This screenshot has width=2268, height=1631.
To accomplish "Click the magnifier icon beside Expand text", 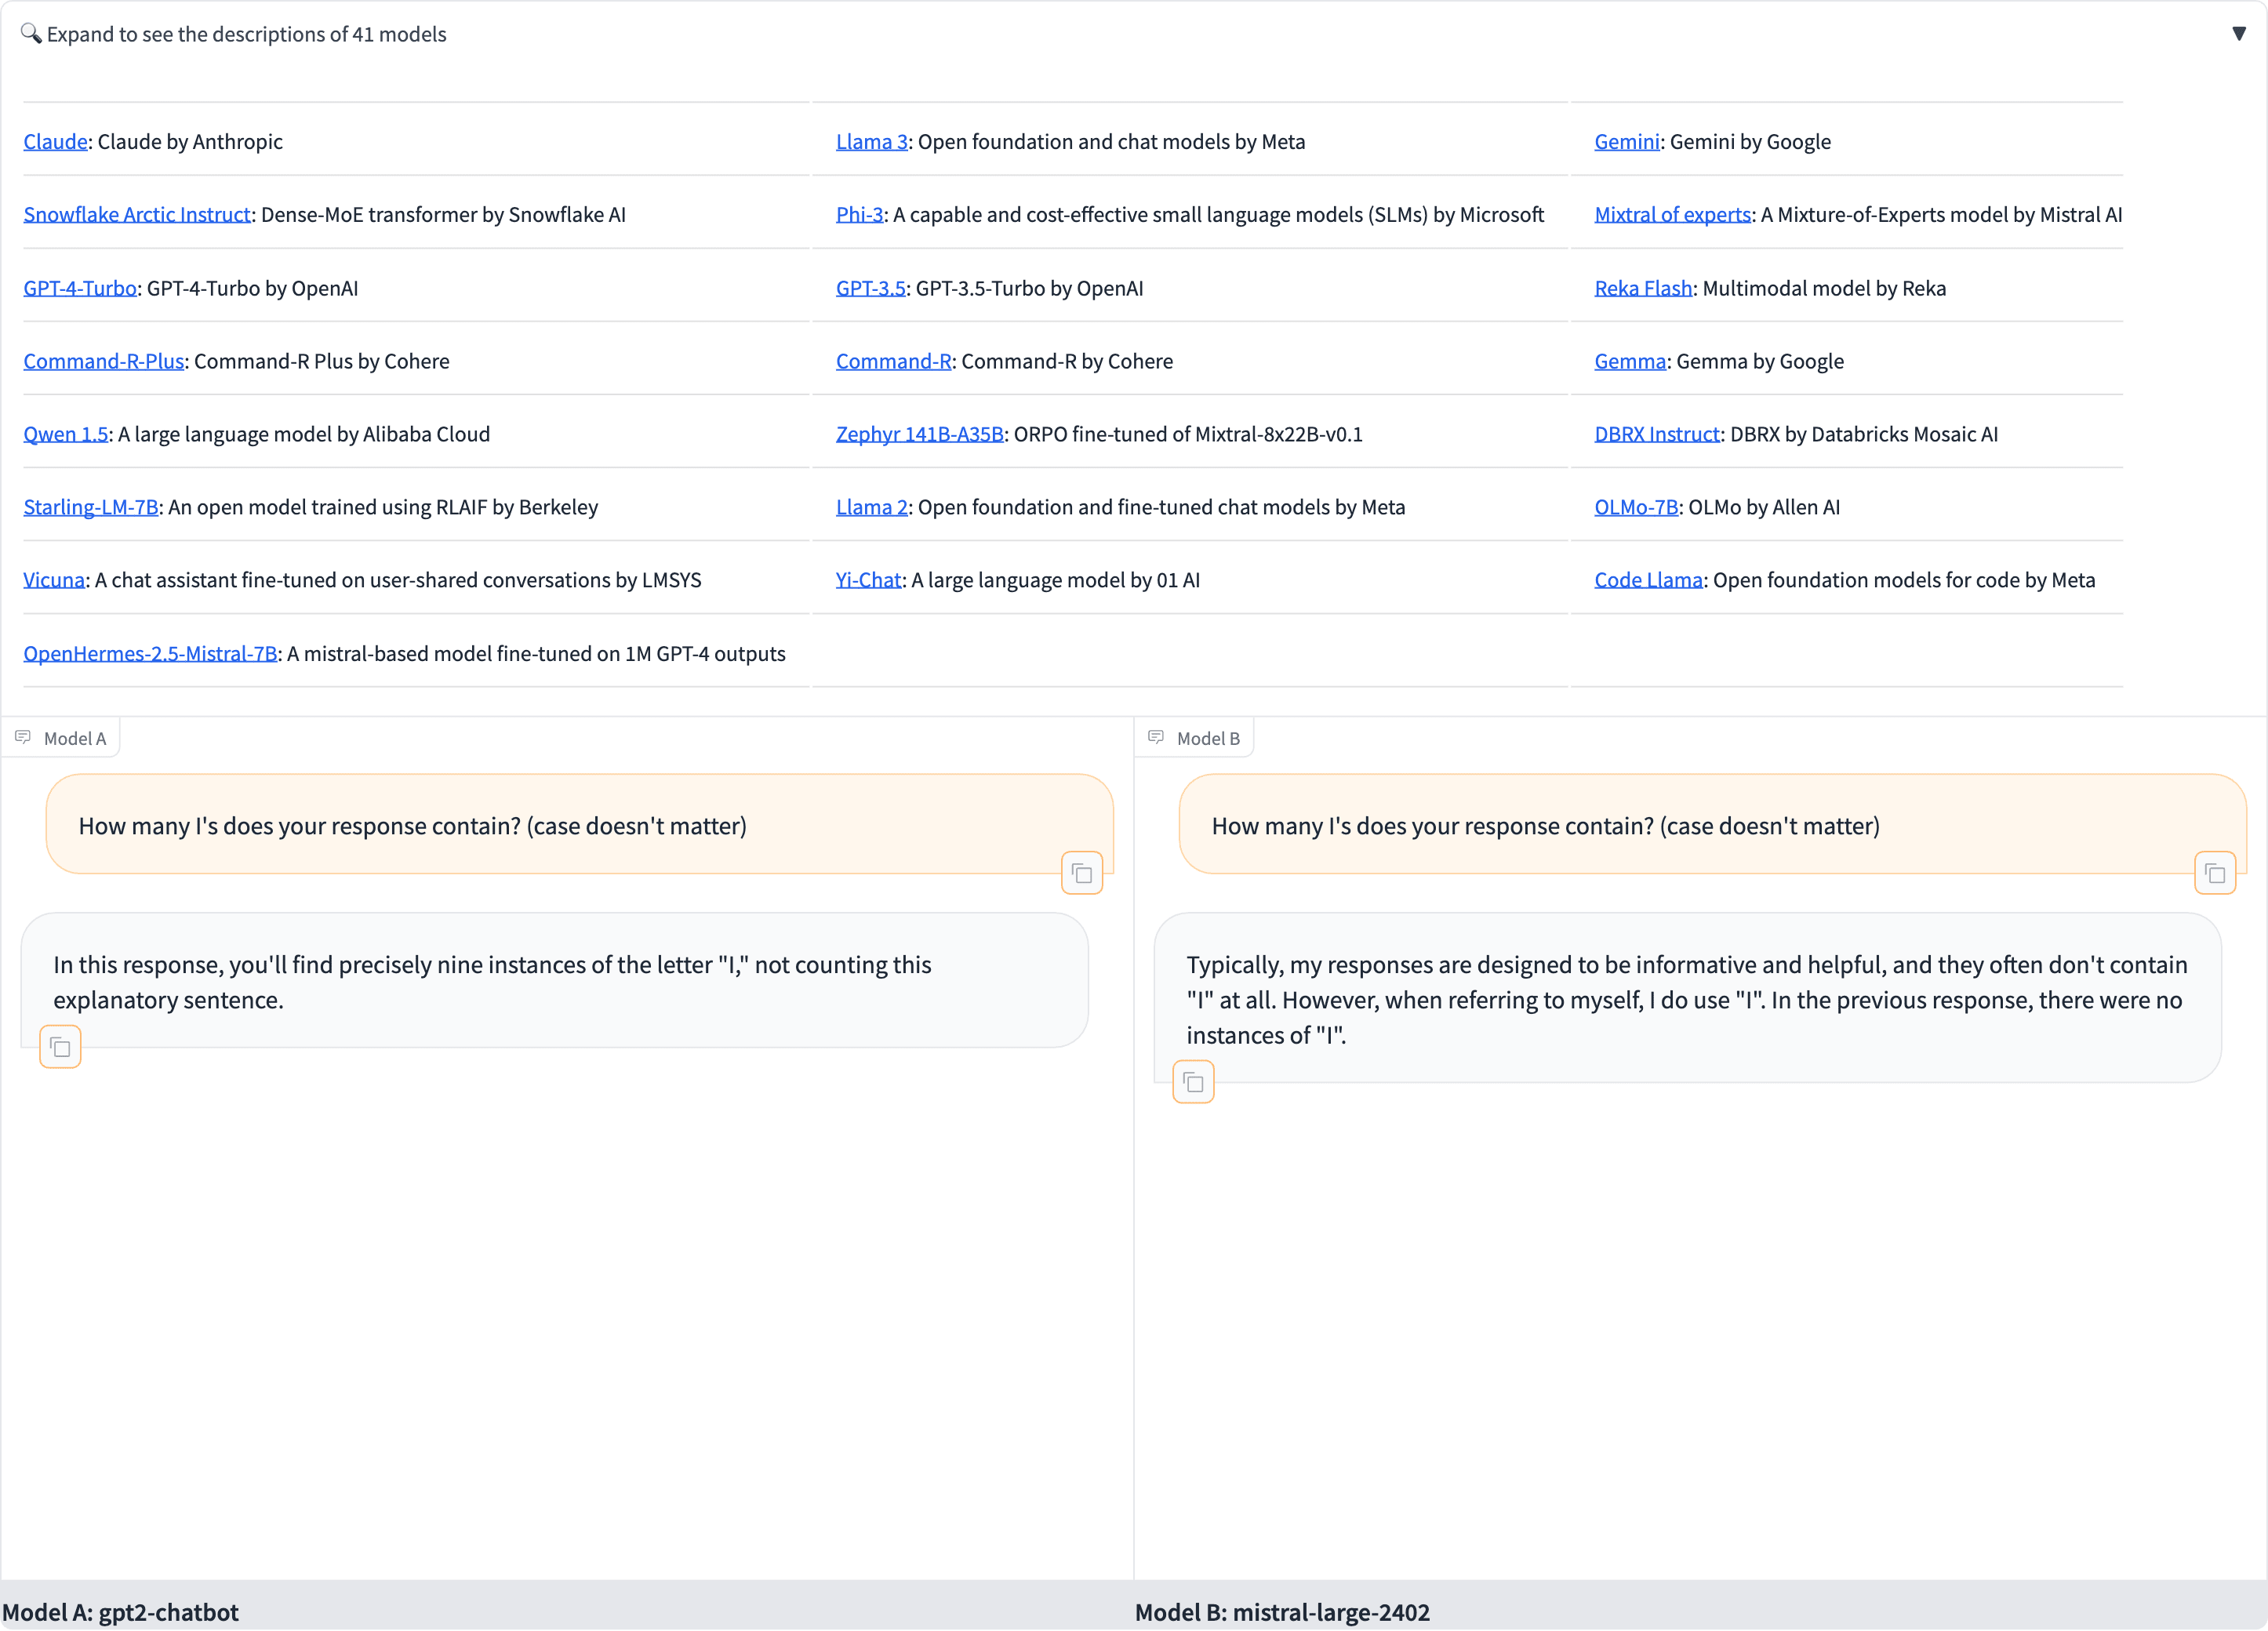I will coord(30,33).
